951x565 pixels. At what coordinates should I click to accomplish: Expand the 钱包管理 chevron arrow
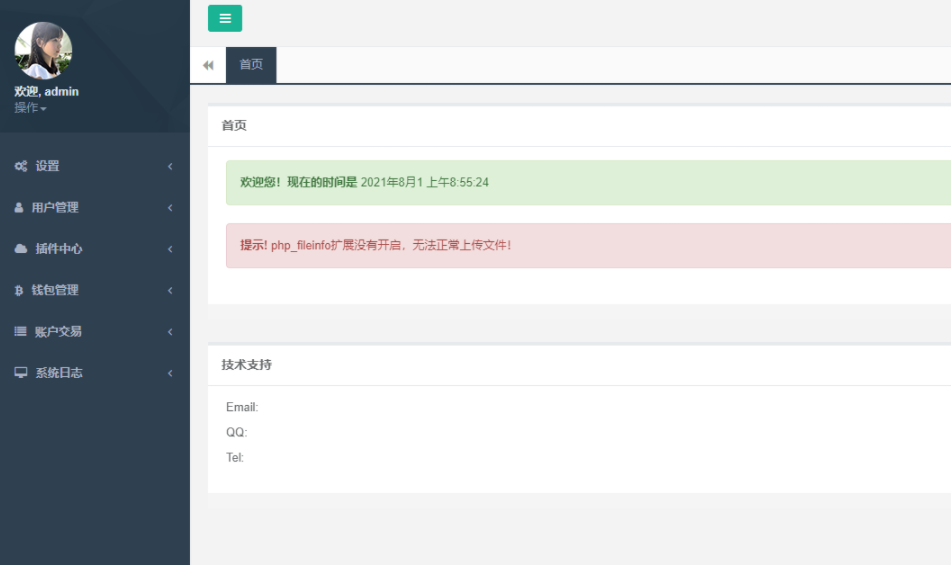[170, 290]
